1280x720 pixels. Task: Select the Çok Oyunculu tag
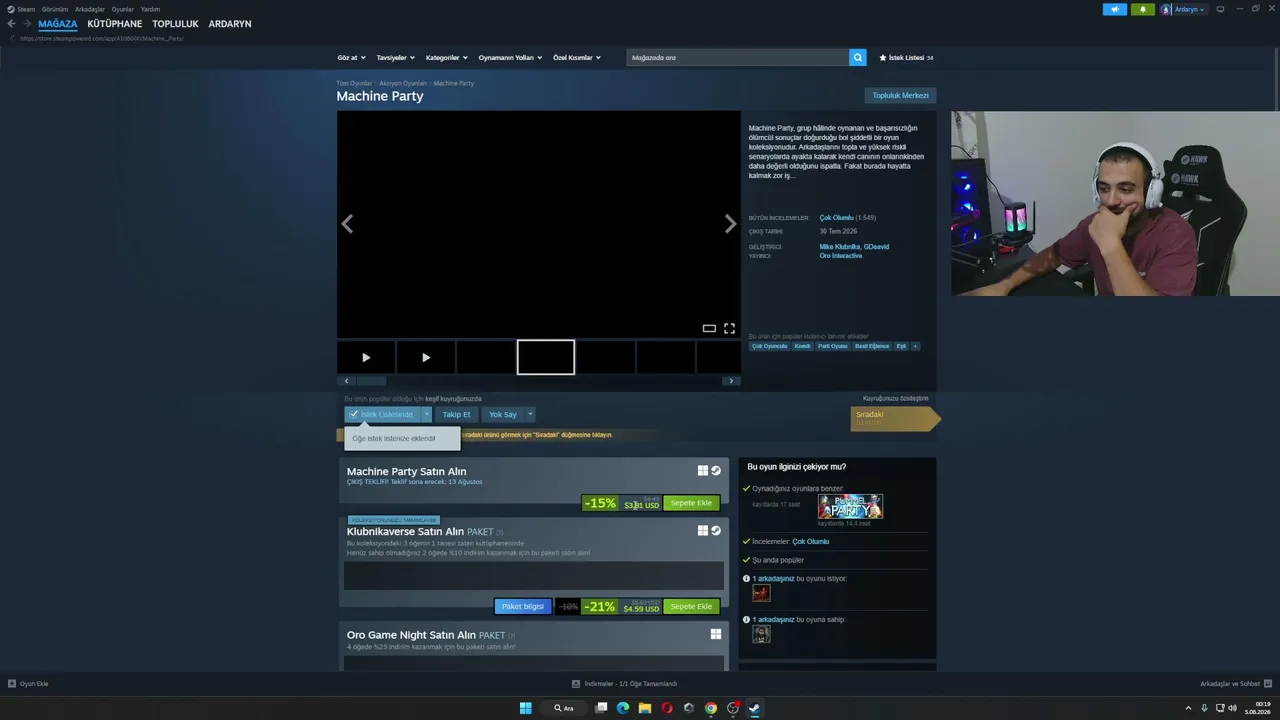pos(770,346)
